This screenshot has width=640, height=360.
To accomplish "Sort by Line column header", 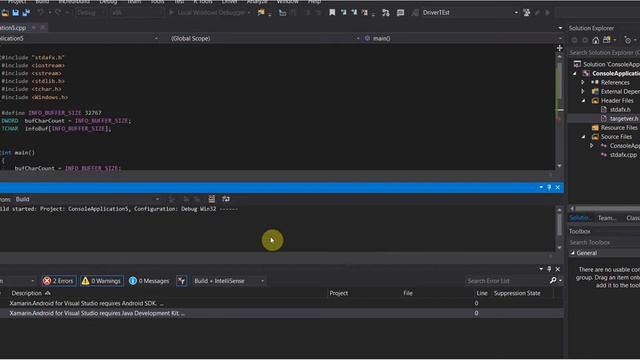I will 482,293.
